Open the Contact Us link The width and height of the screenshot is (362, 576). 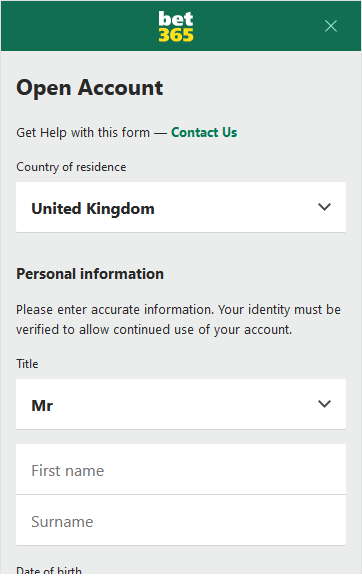point(204,132)
